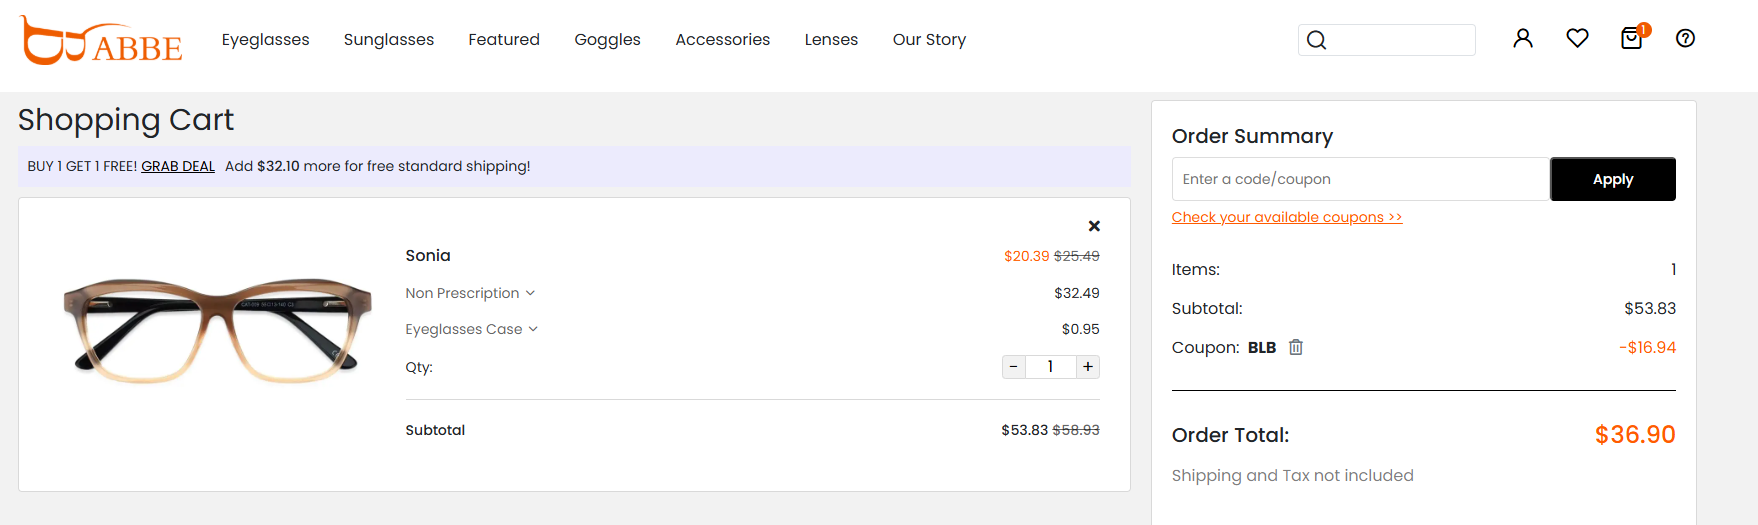
Task: Open the Sonia glasses product thumbnail
Action: coord(217,330)
